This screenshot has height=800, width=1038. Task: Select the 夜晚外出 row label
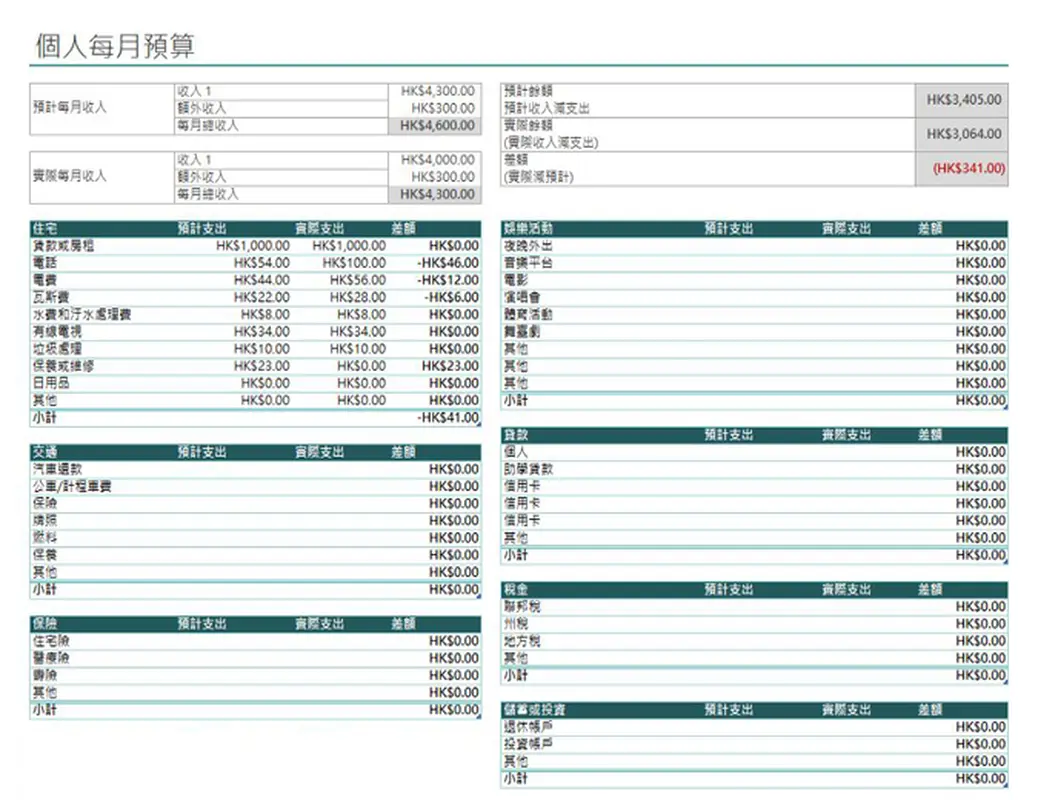pyautogui.click(x=528, y=246)
